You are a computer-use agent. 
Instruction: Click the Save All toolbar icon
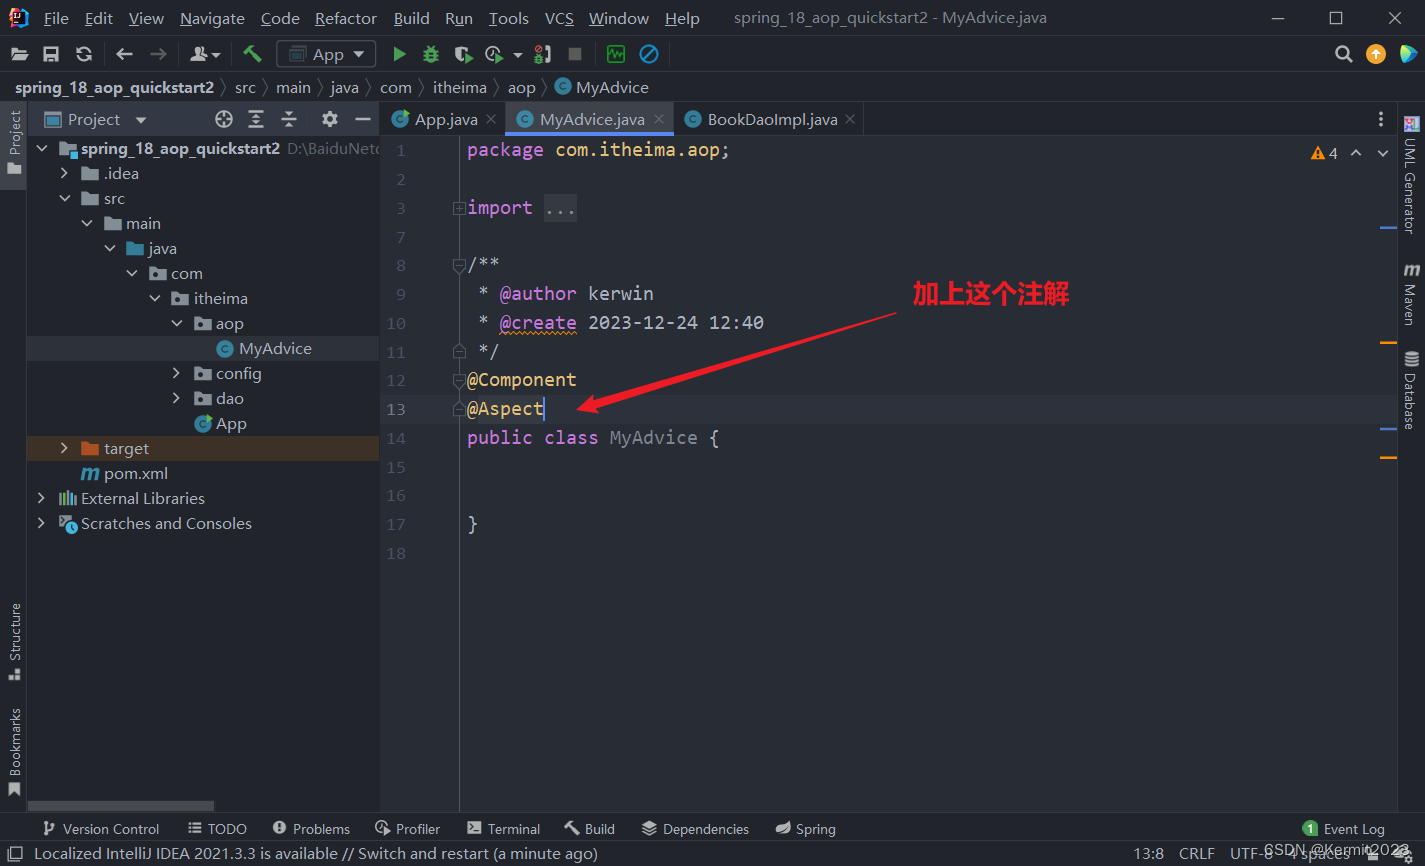pyautogui.click(x=51, y=54)
